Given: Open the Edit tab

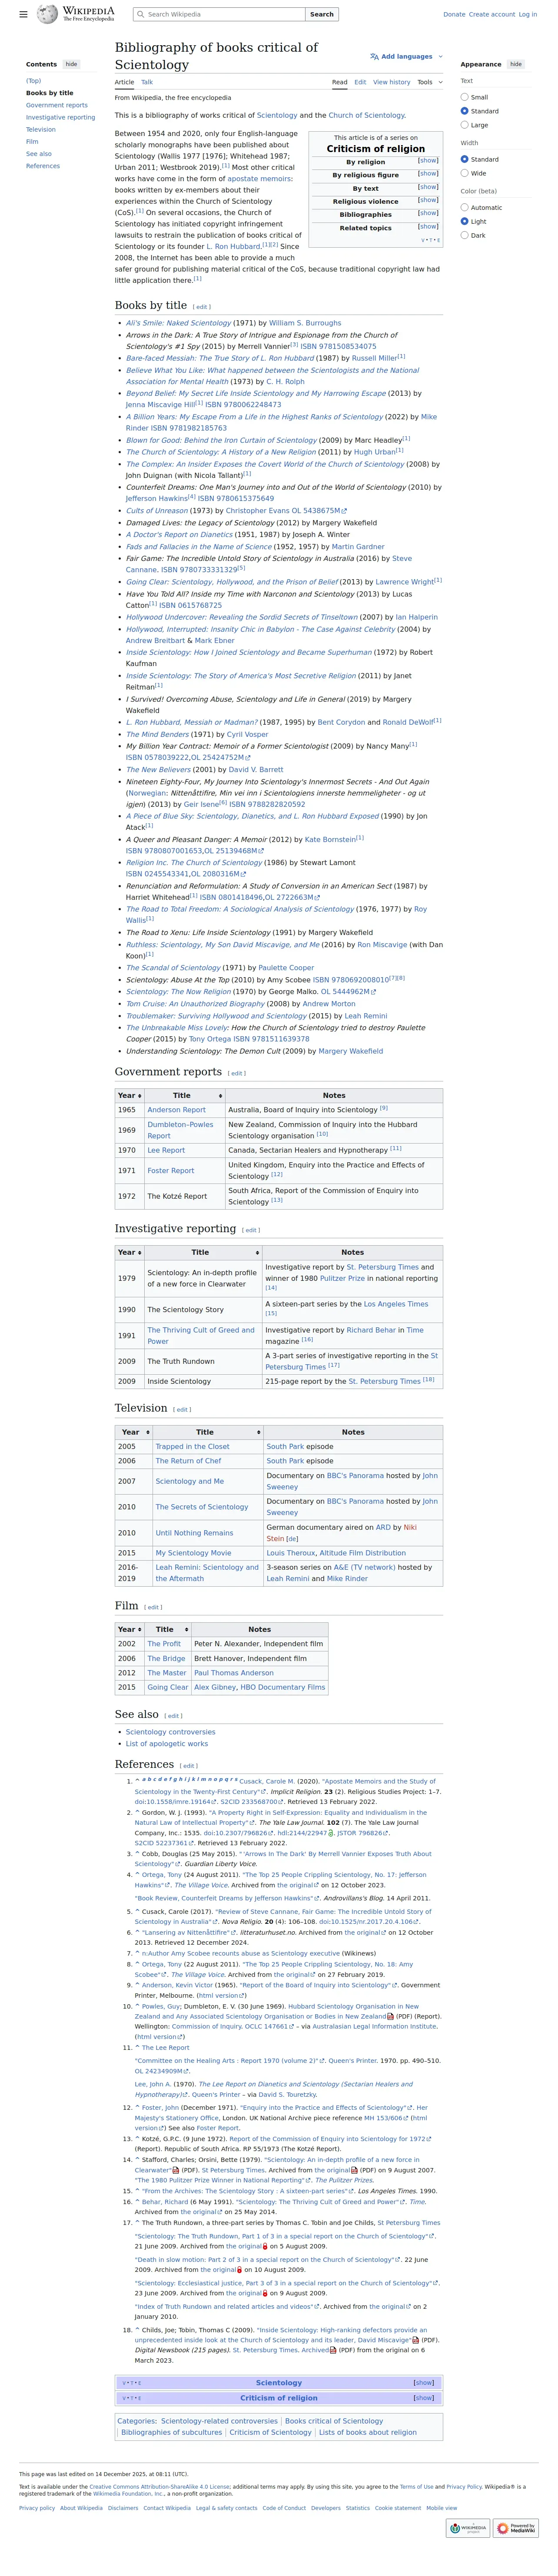Looking at the screenshot, I should click(x=360, y=82).
